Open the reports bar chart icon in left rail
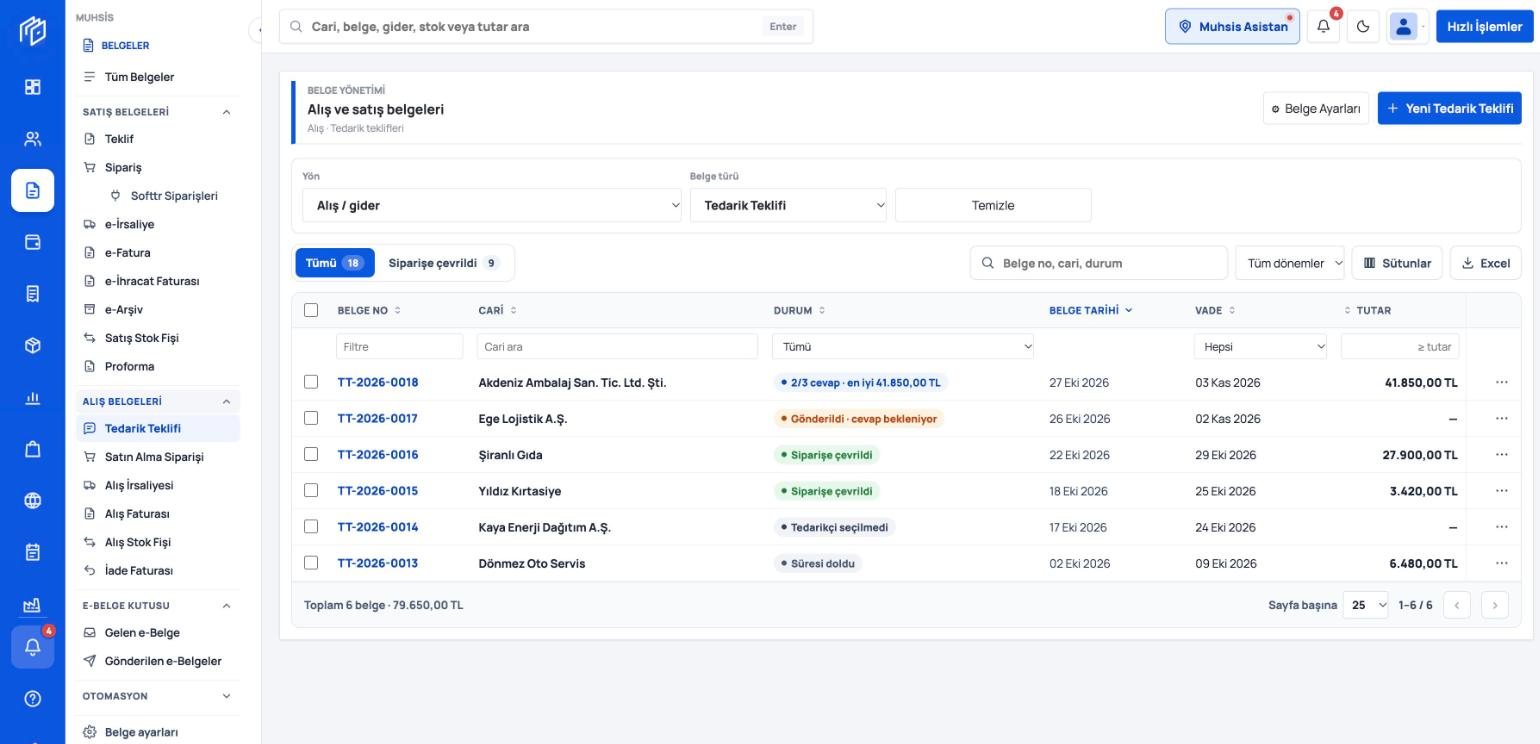Image resolution: width=1540 pixels, height=744 pixels. [x=33, y=398]
